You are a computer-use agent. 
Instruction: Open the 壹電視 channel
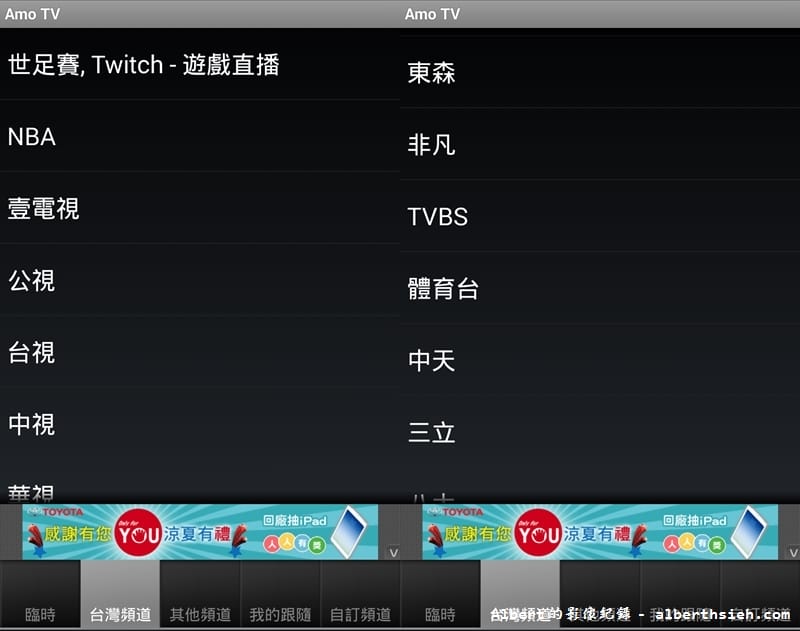click(x=200, y=208)
